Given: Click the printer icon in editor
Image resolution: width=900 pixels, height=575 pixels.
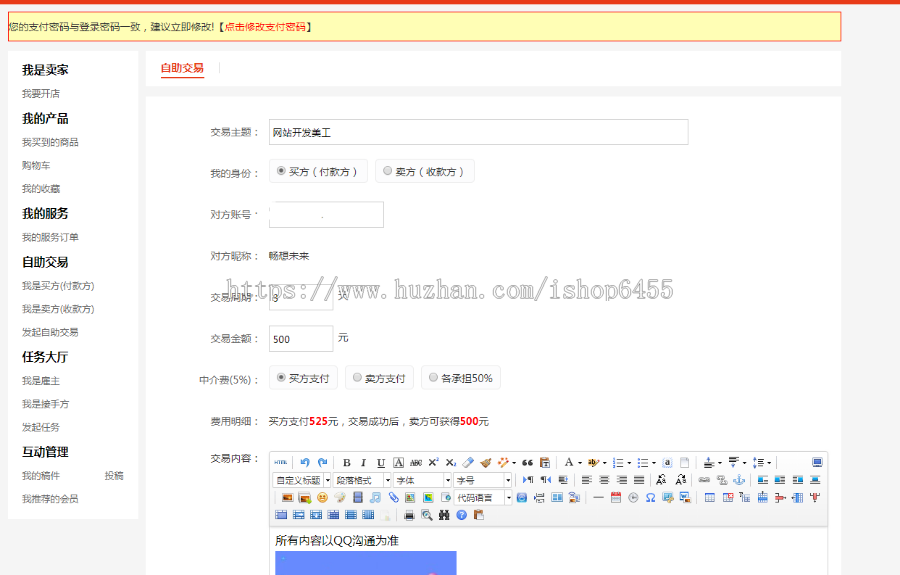Looking at the screenshot, I should [x=409, y=515].
